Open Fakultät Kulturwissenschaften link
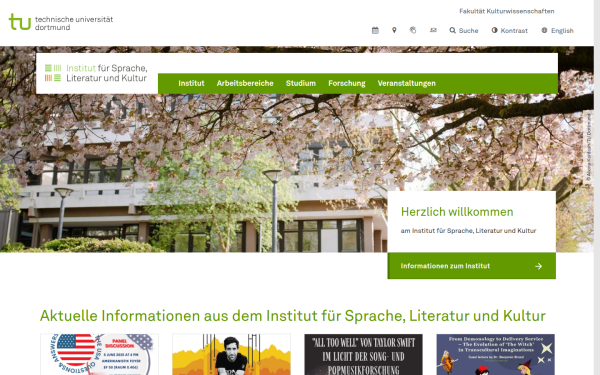 click(x=507, y=11)
